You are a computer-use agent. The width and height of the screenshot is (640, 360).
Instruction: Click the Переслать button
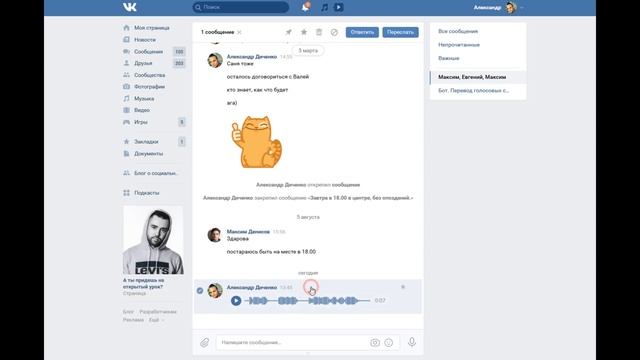point(400,32)
